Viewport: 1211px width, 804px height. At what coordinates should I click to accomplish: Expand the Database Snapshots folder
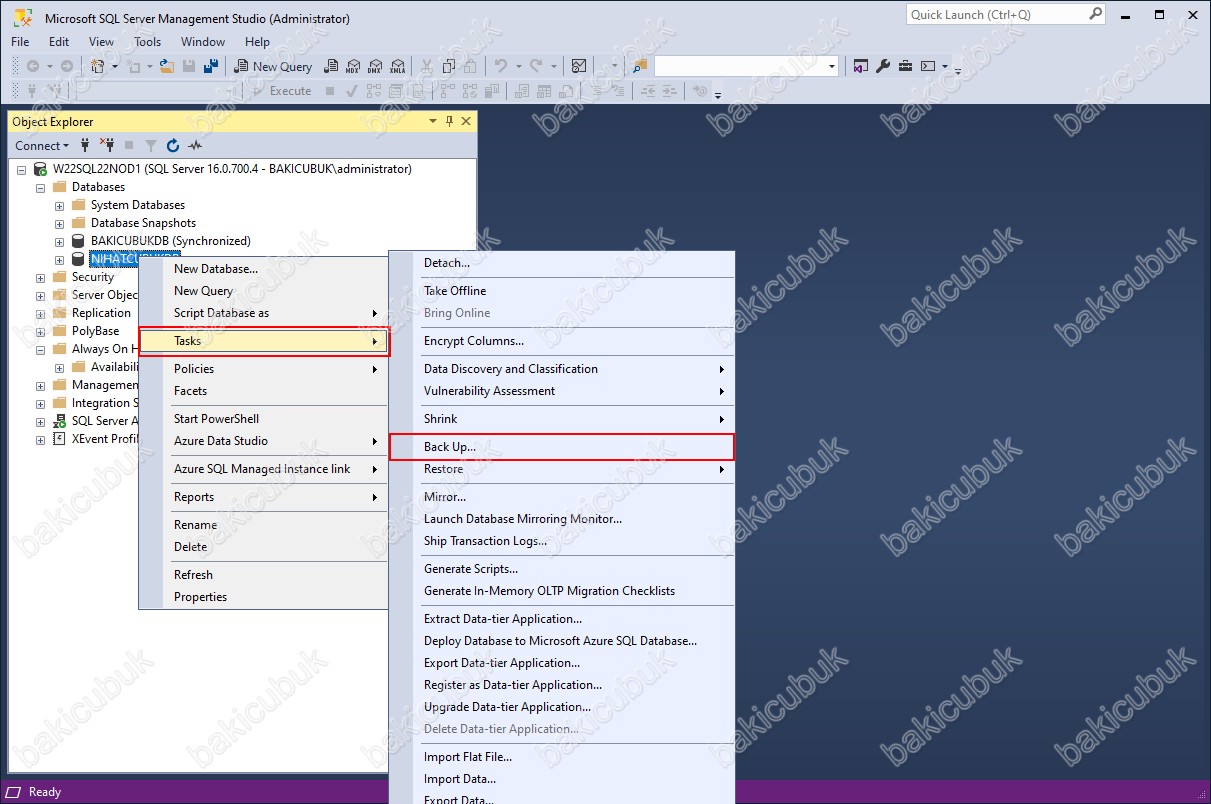pyautogui.click(x=59, y=223)
